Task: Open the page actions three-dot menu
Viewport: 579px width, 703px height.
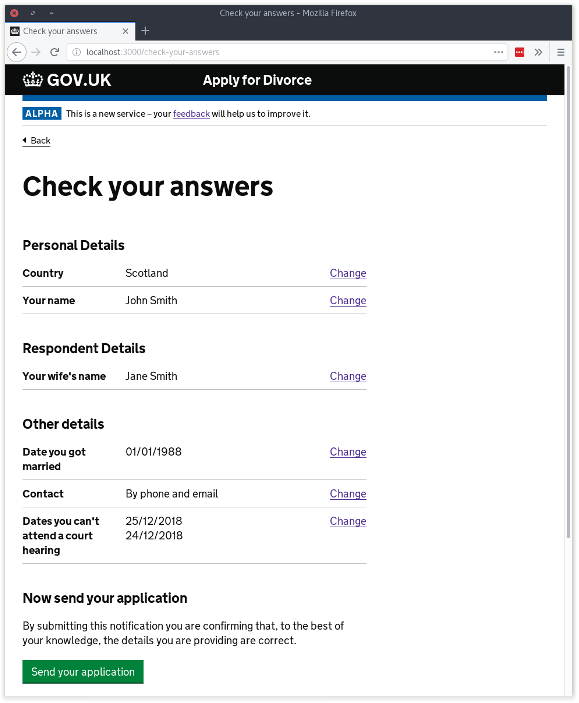Action: pyautogui.click(x=498, y=52)
